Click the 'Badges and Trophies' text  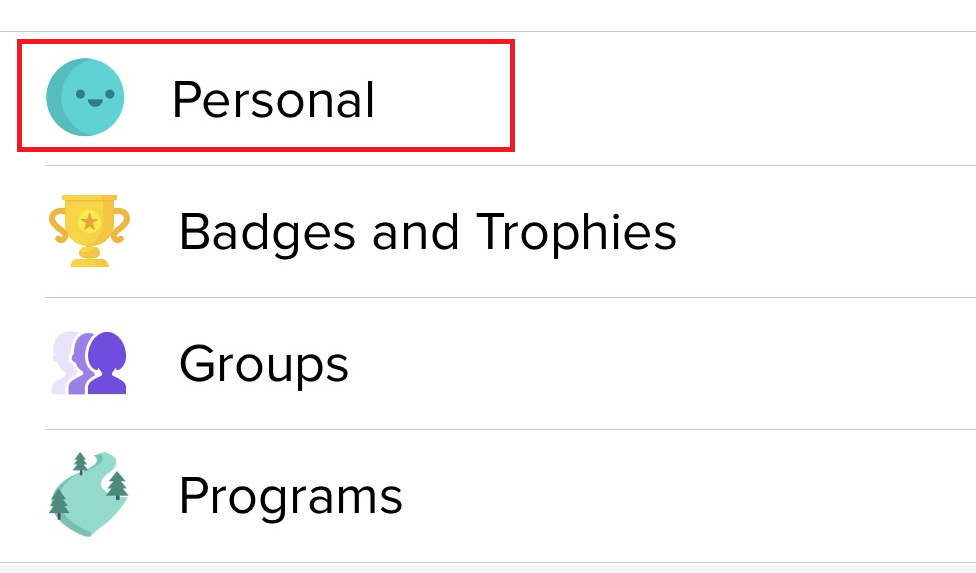tap(427, 231)
